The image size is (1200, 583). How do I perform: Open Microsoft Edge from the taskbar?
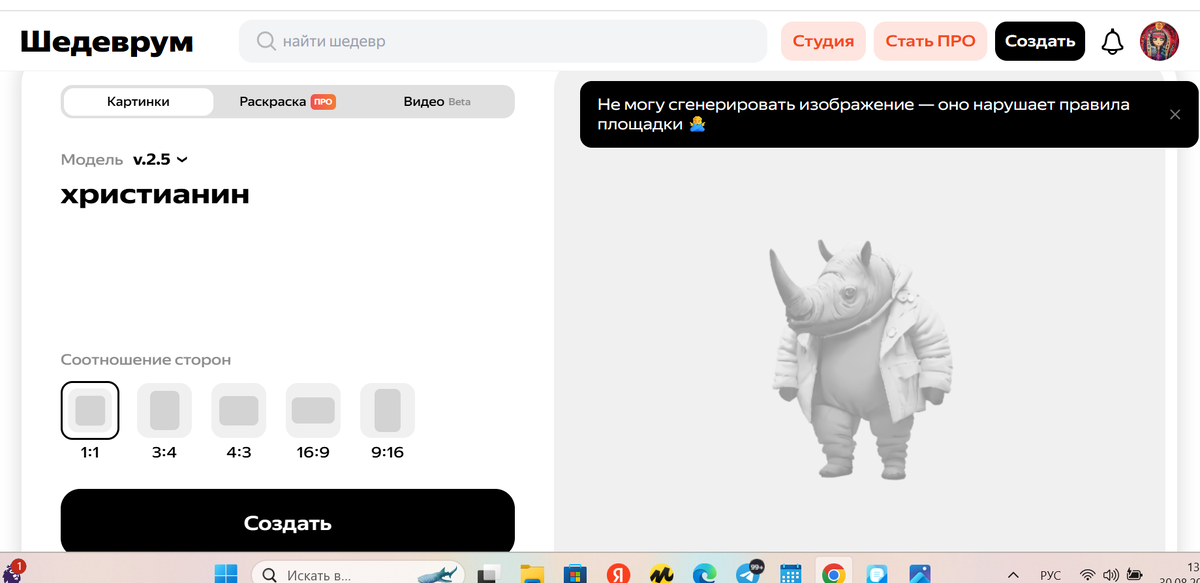[x=705, y=575]
